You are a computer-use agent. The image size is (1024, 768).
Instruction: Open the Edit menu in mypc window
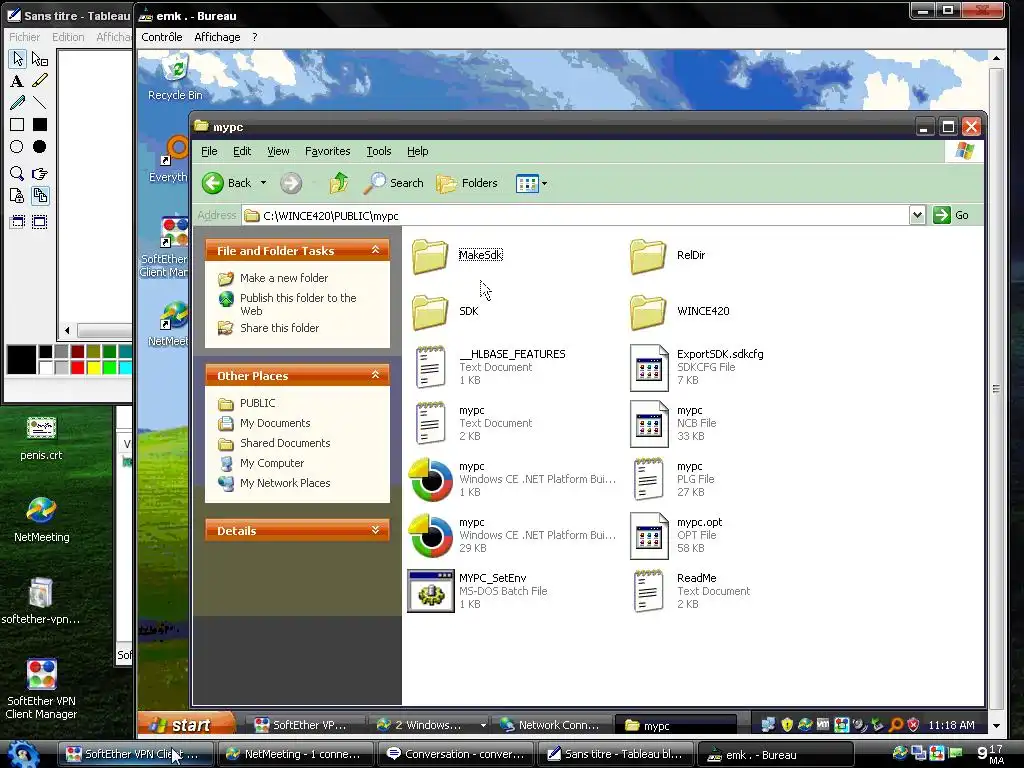click(242, 151)
